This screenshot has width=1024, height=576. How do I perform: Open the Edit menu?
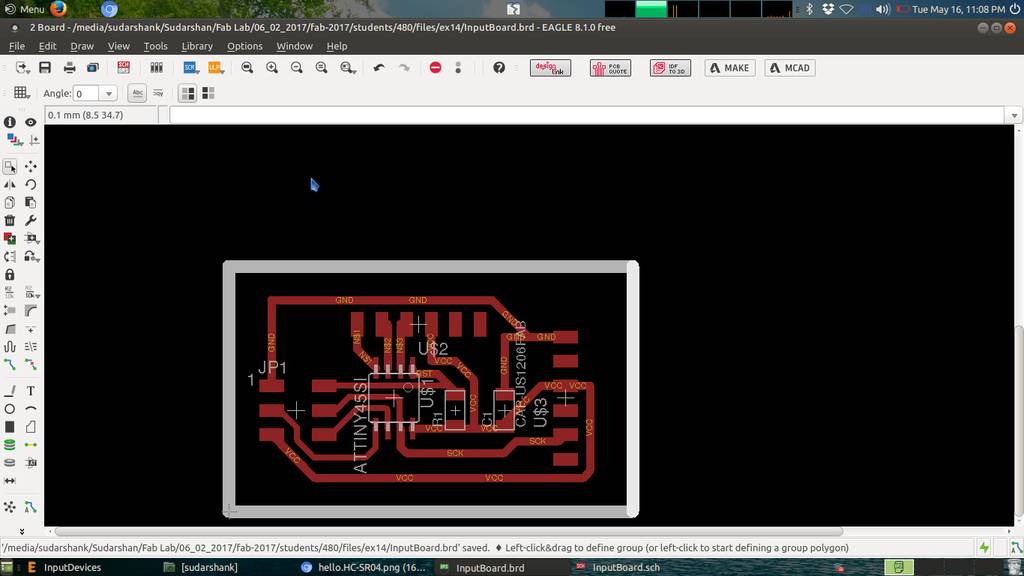pyautogui.click(x=47, y=46)
